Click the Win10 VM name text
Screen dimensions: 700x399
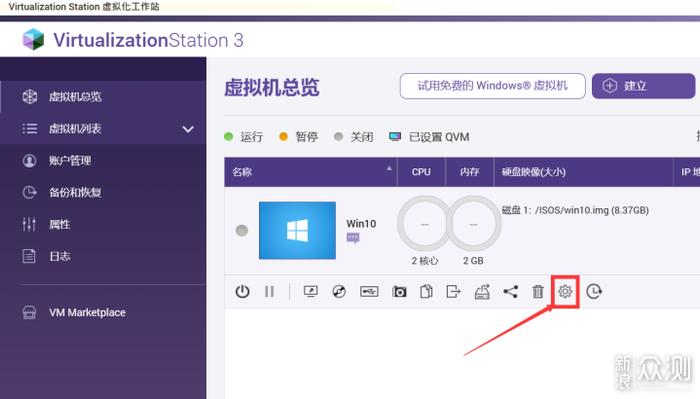tap(361, 224)
